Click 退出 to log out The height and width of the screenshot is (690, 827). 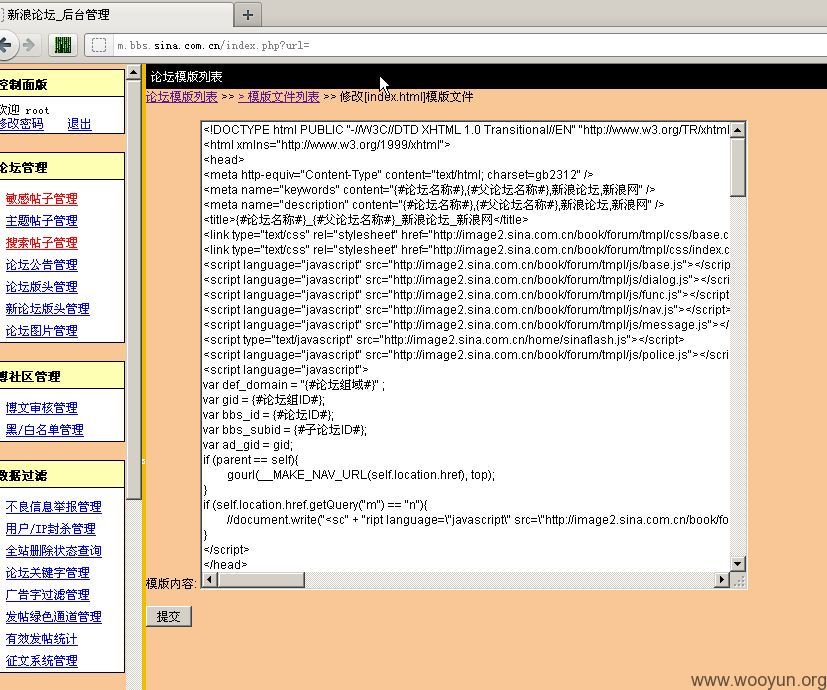[79, 124]
